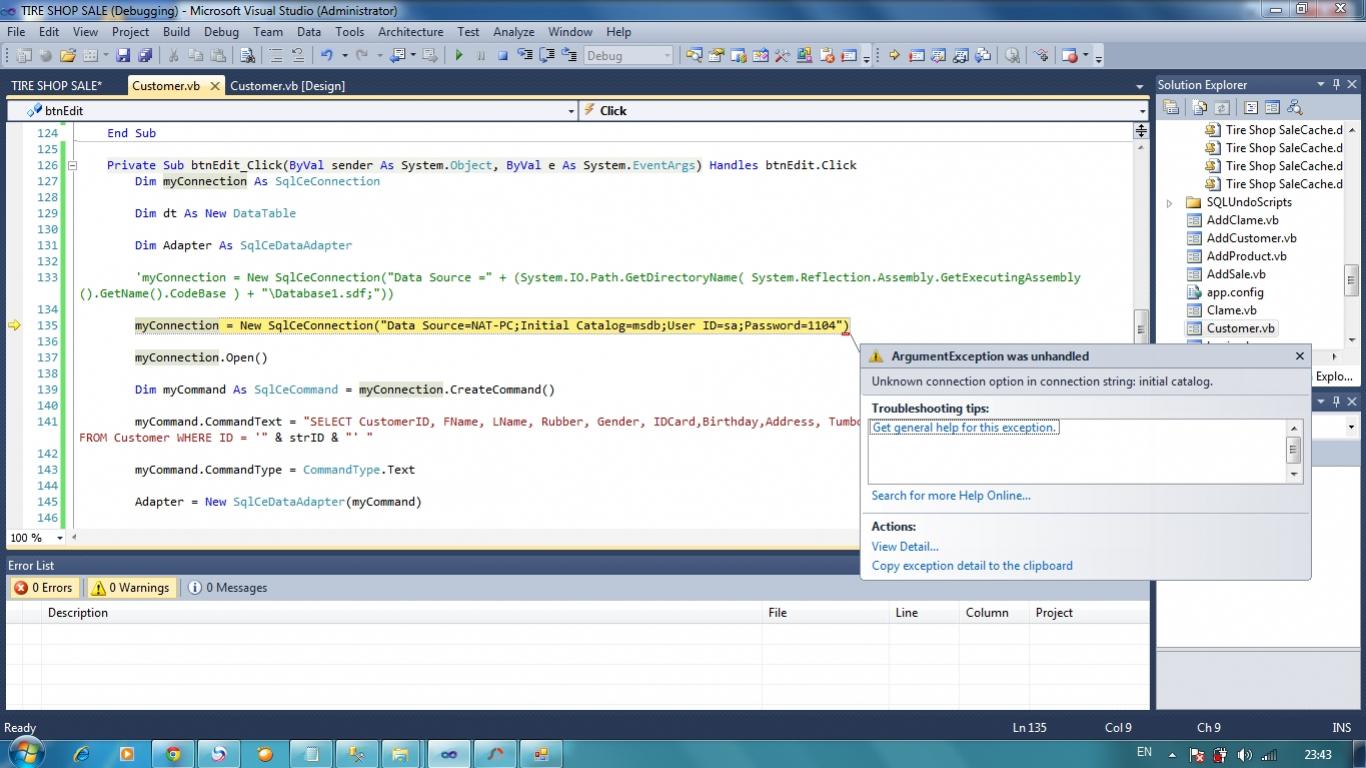Click the Open File folder toolbar icon
1366x768 pixels.
67,56
